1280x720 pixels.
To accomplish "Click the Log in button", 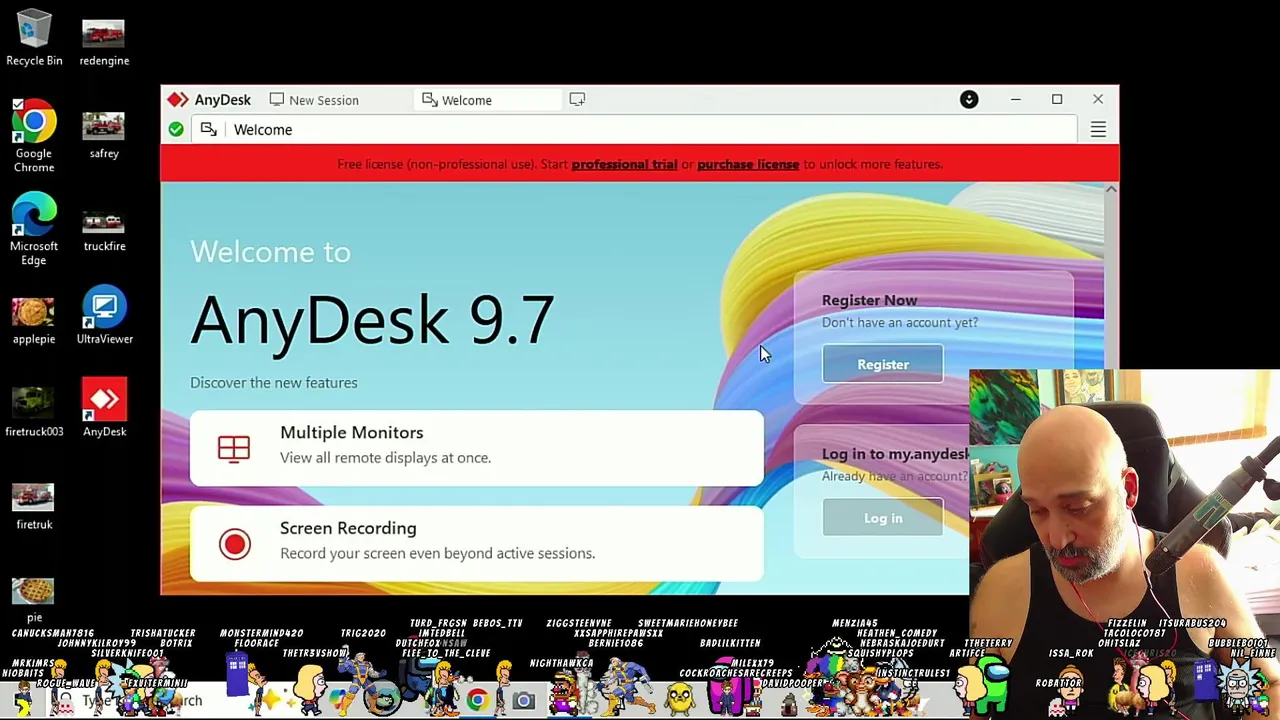I will pos(882,518).
